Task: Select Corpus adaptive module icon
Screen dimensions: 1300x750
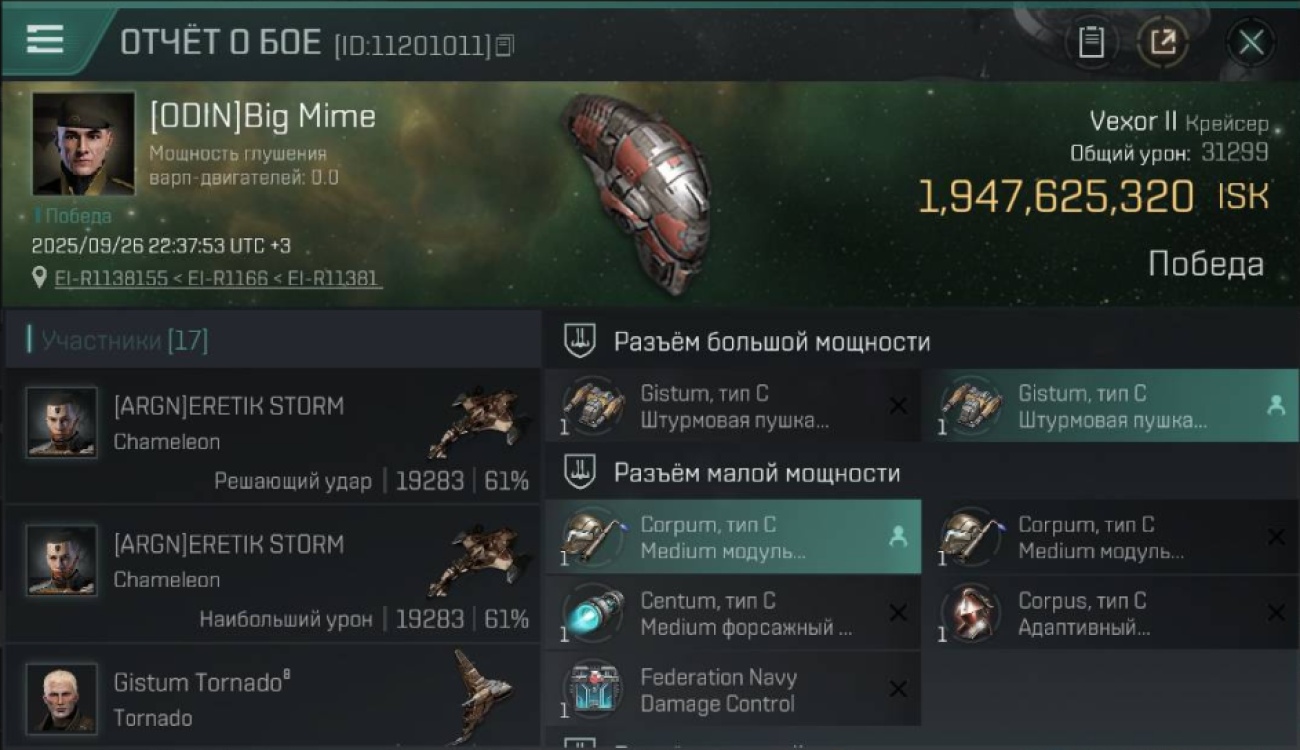Action: (x=970, y=614)
